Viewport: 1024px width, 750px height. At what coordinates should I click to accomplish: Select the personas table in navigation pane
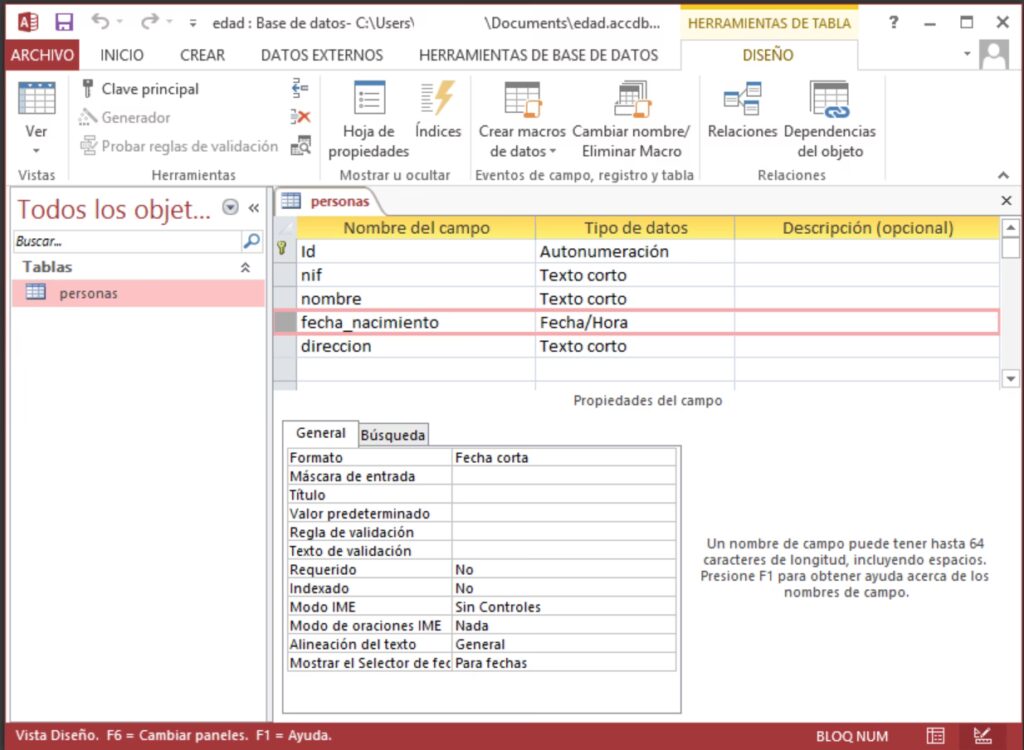coord(88,293)
